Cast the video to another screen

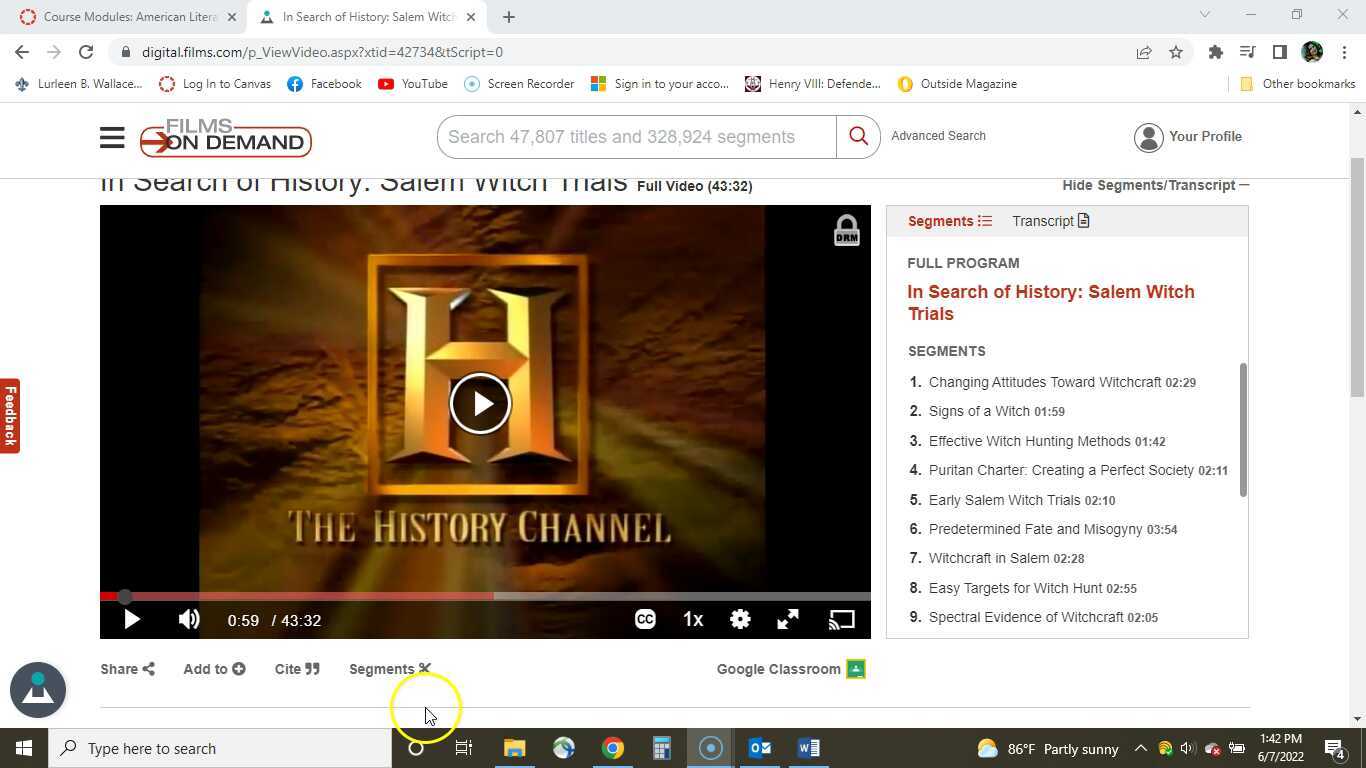(841, 620)
